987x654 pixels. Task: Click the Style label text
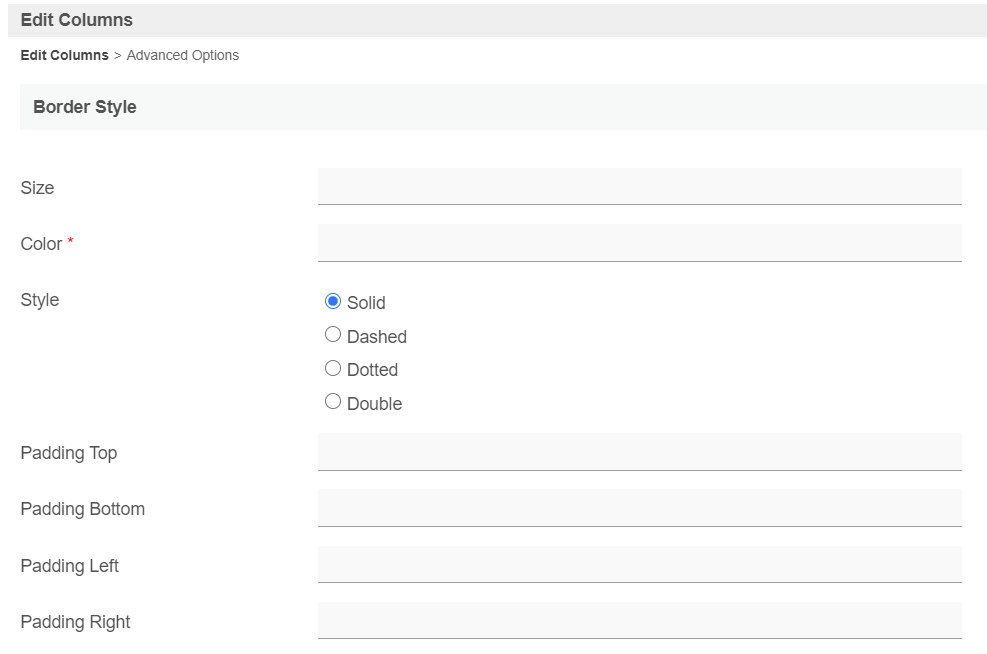pos(40,300)
